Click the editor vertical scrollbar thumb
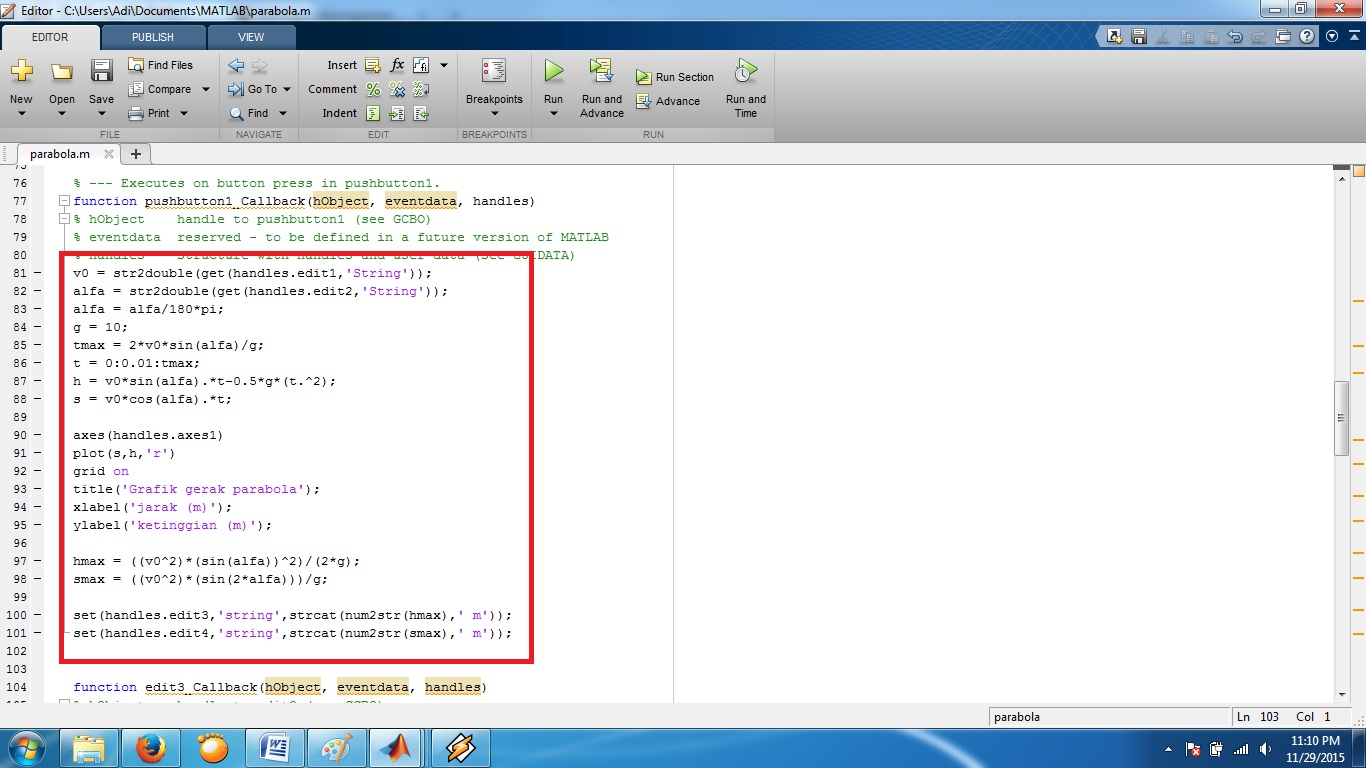This screenshot has width=1366, height=768. [x=1342, y=417]
